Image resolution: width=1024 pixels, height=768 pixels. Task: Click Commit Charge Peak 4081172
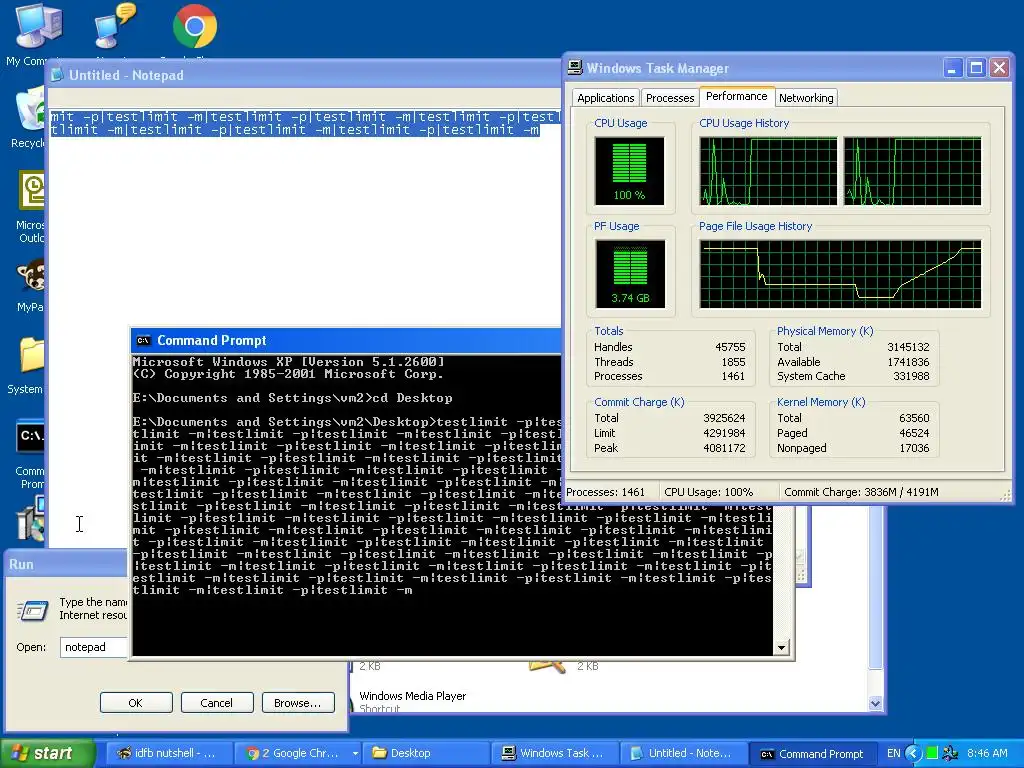(724, 448)
